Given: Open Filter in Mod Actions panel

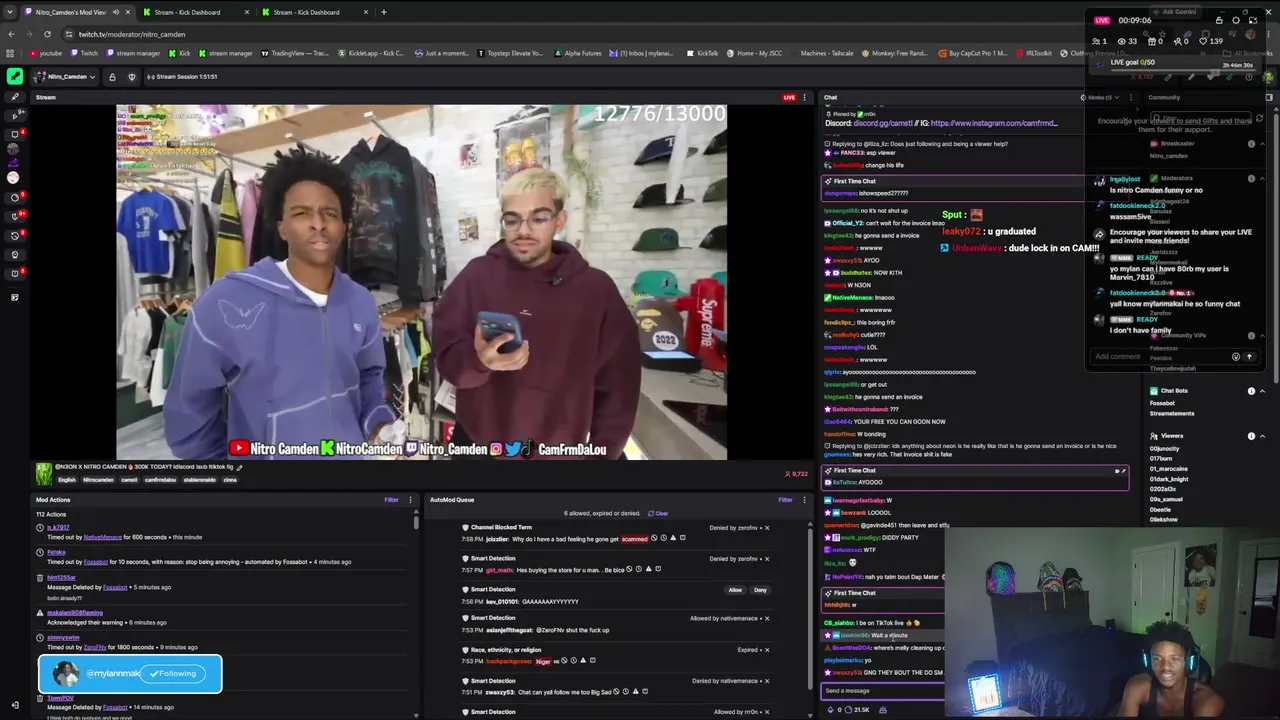Looking at the screenshot, I should (x=392, y=500).
